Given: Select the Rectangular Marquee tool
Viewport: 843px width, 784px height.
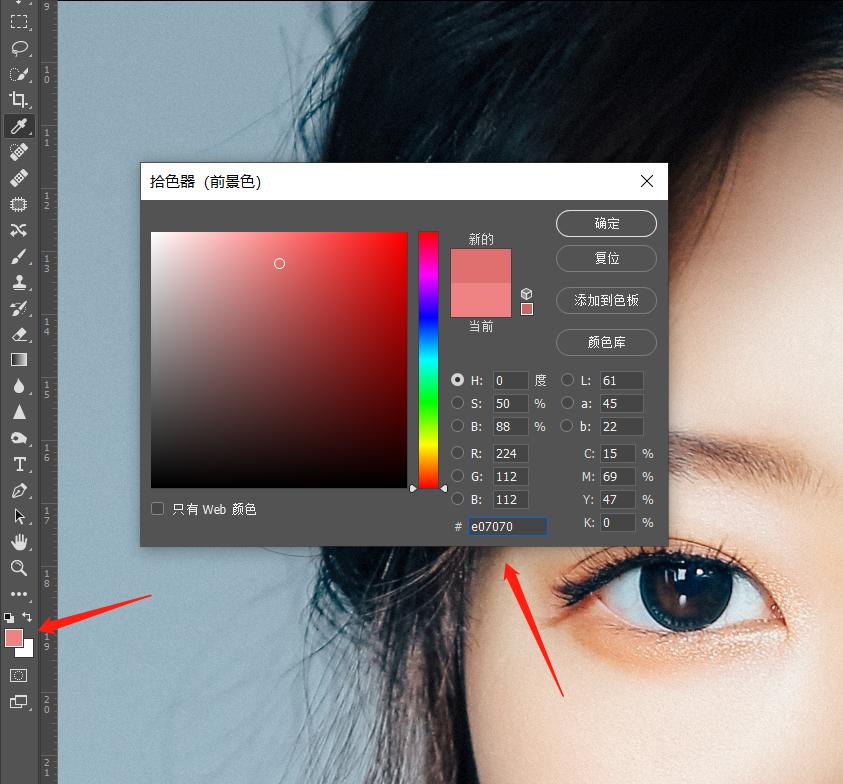Looking at the screenshot, I should 19,22.
